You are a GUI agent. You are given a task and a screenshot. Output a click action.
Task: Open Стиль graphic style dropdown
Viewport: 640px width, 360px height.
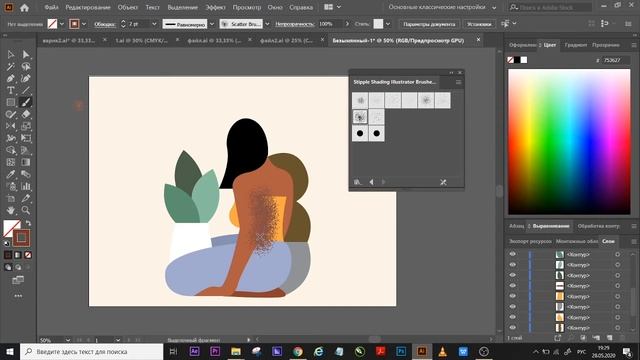(388, 24)
